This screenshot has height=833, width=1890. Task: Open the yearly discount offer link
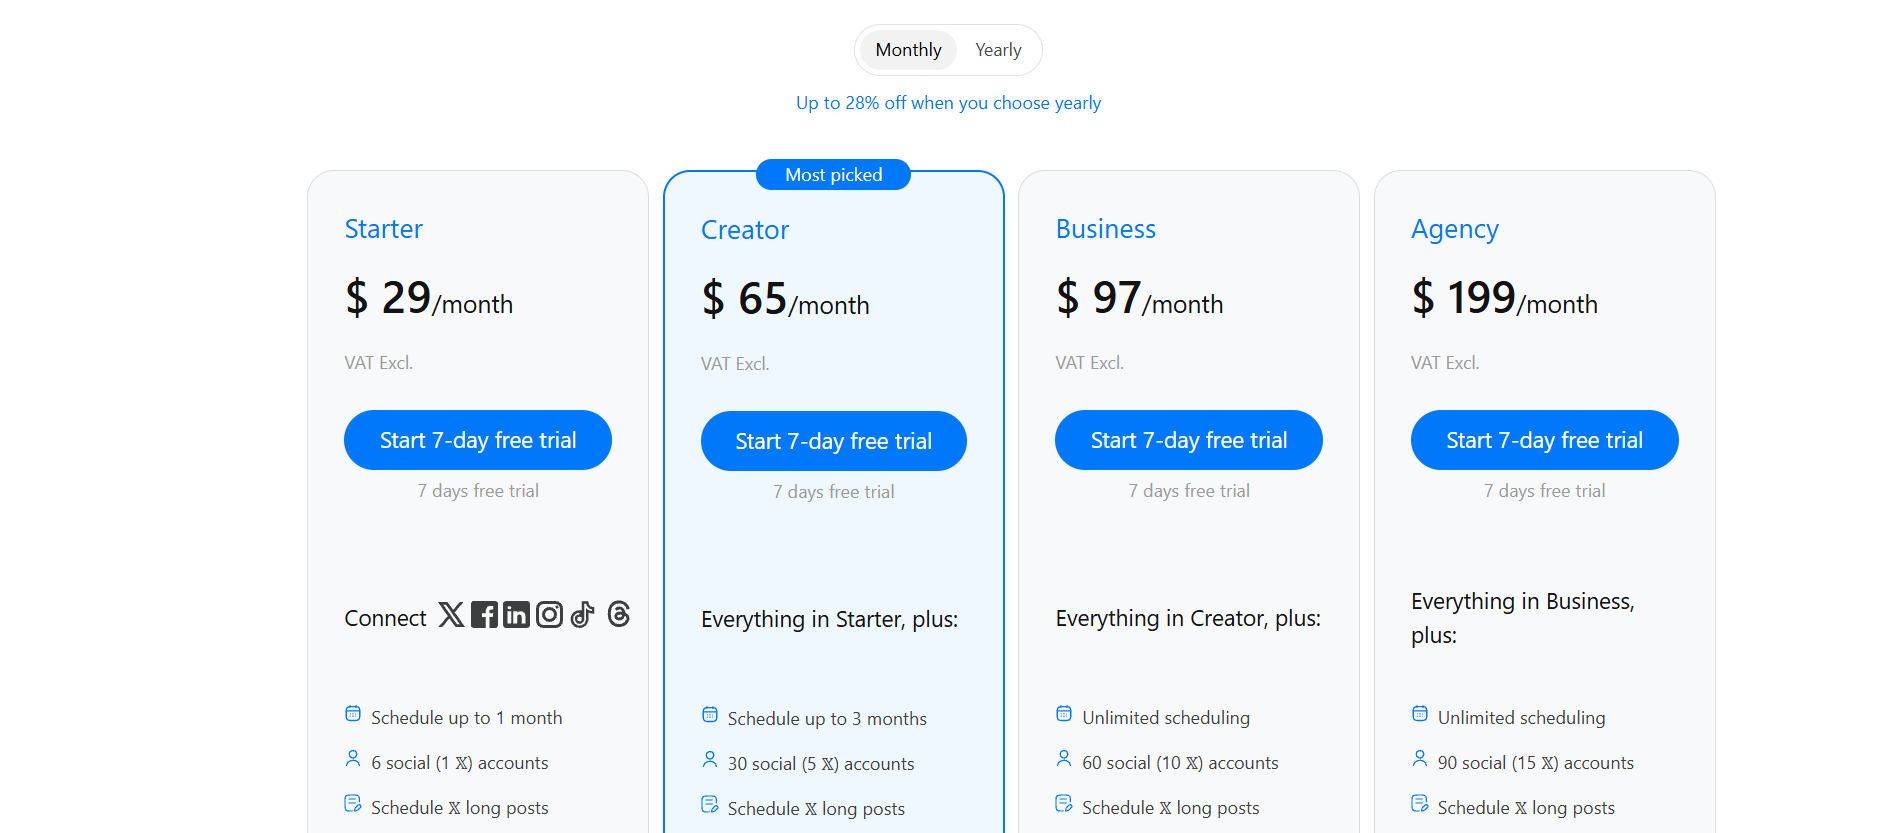click(947, 102)
